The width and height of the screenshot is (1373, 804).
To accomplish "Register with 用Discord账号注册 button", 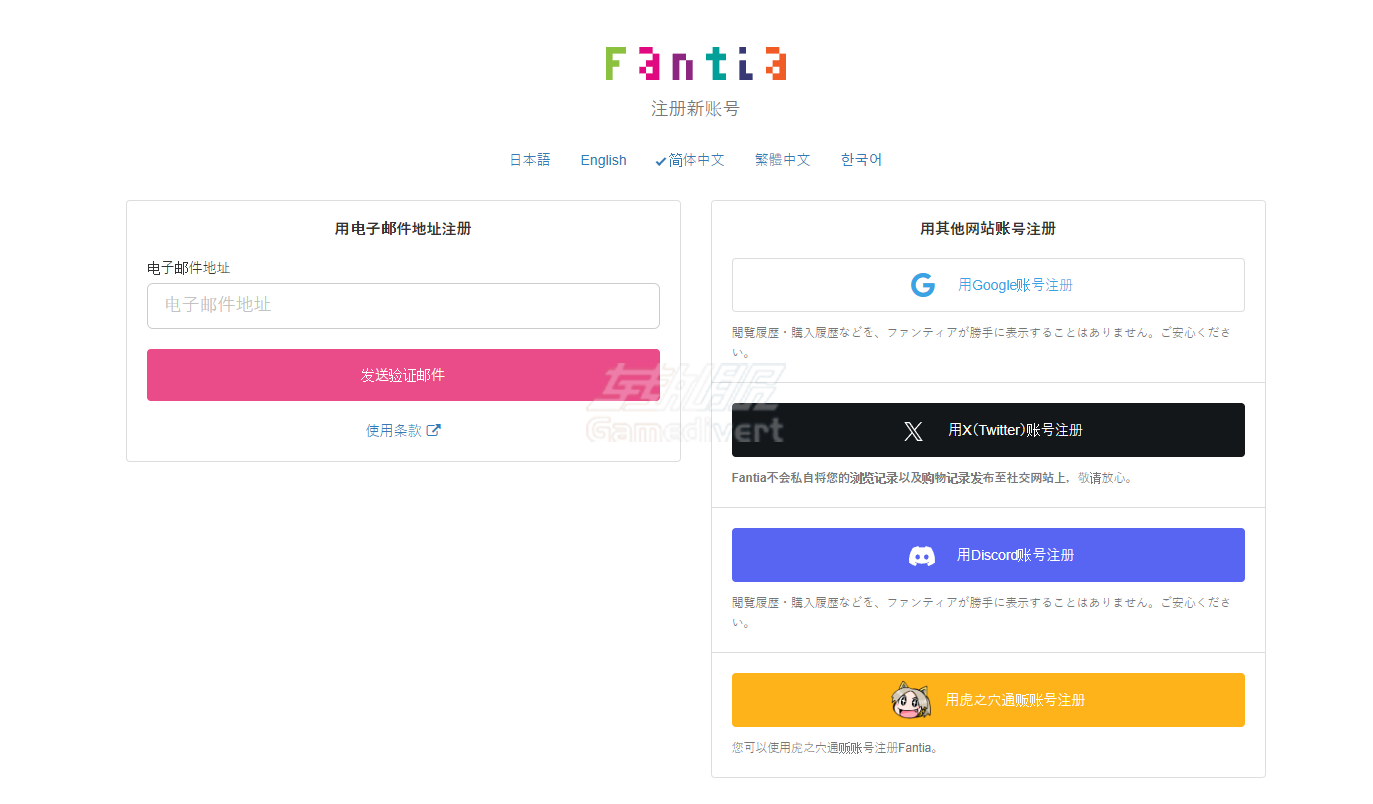I will coord(988,555).
